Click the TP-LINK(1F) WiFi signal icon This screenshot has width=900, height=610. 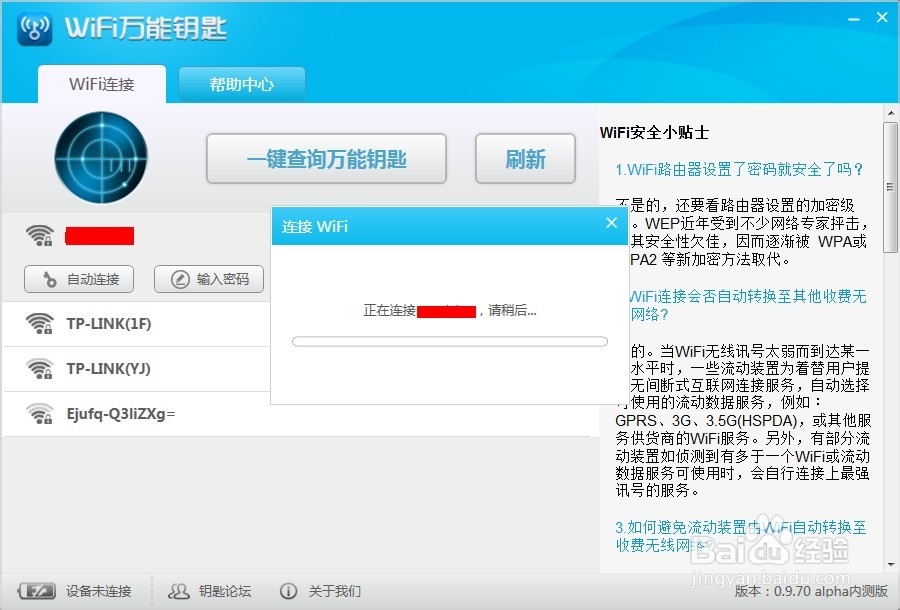click(x=40, y=324)
